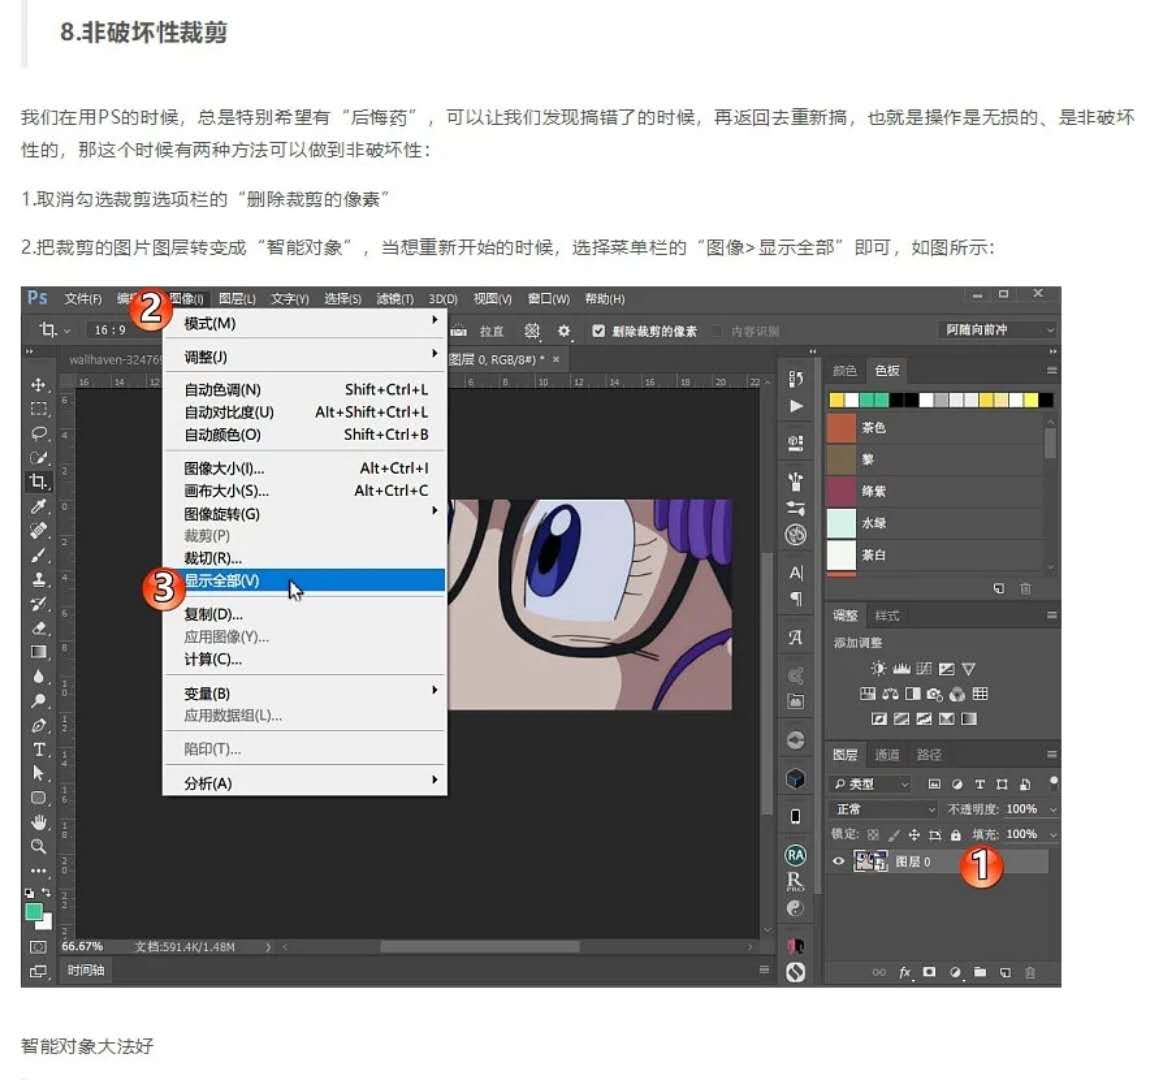Screen dimensions: 1159x1080
Task: Select the Eraser tool
Action: point(38,628)
